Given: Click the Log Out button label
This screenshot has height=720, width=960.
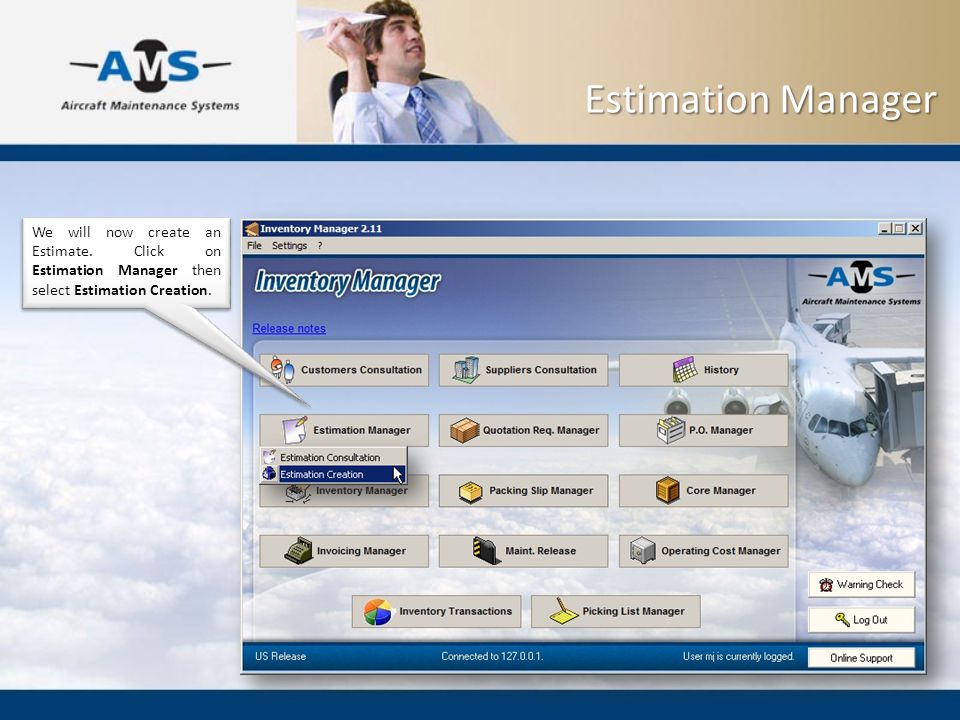Looking at the screenshot, I should coord(870,620).
